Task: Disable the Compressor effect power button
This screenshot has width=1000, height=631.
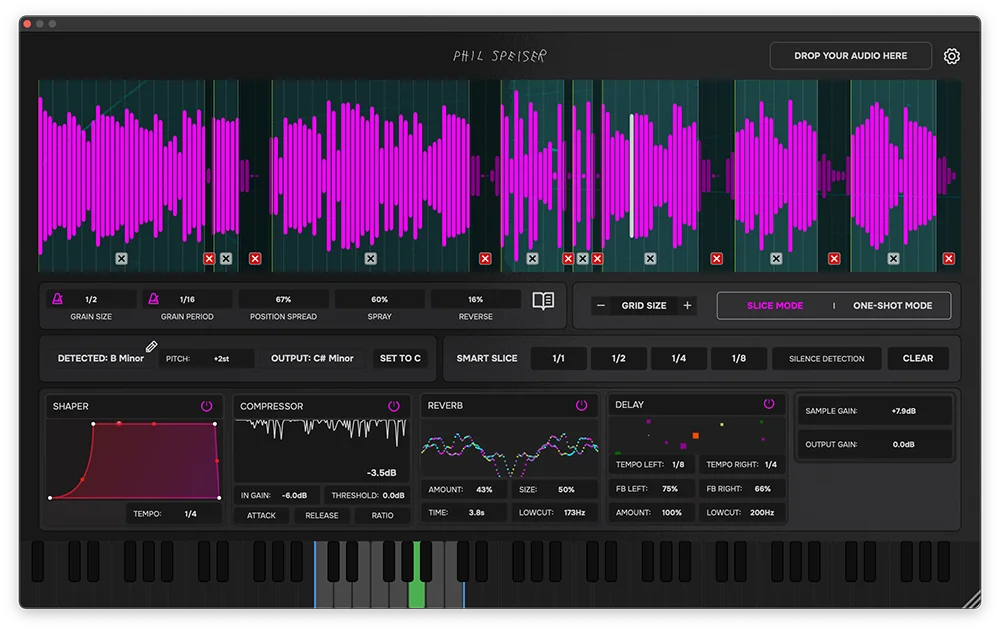Action: coord(394,406)
